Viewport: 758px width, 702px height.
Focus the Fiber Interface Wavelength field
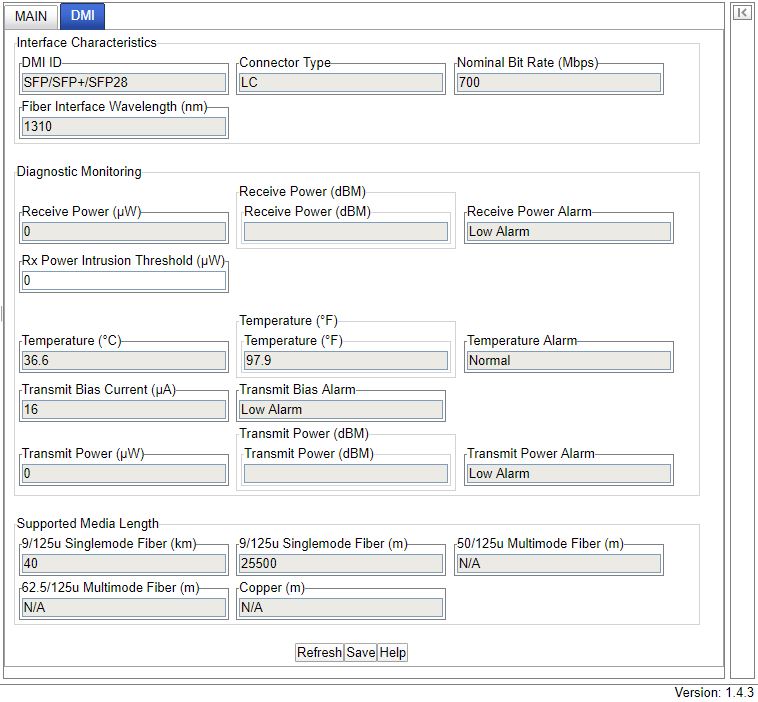124,127
